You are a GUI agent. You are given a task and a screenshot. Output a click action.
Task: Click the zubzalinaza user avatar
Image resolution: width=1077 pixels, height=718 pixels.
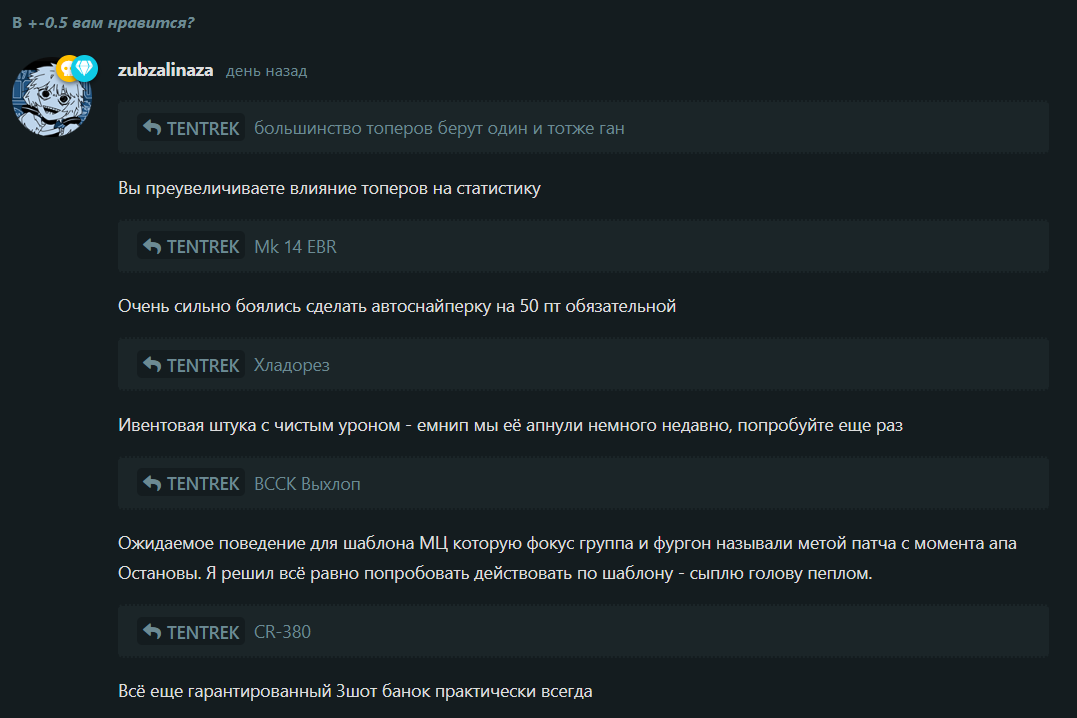pos(52,97)
